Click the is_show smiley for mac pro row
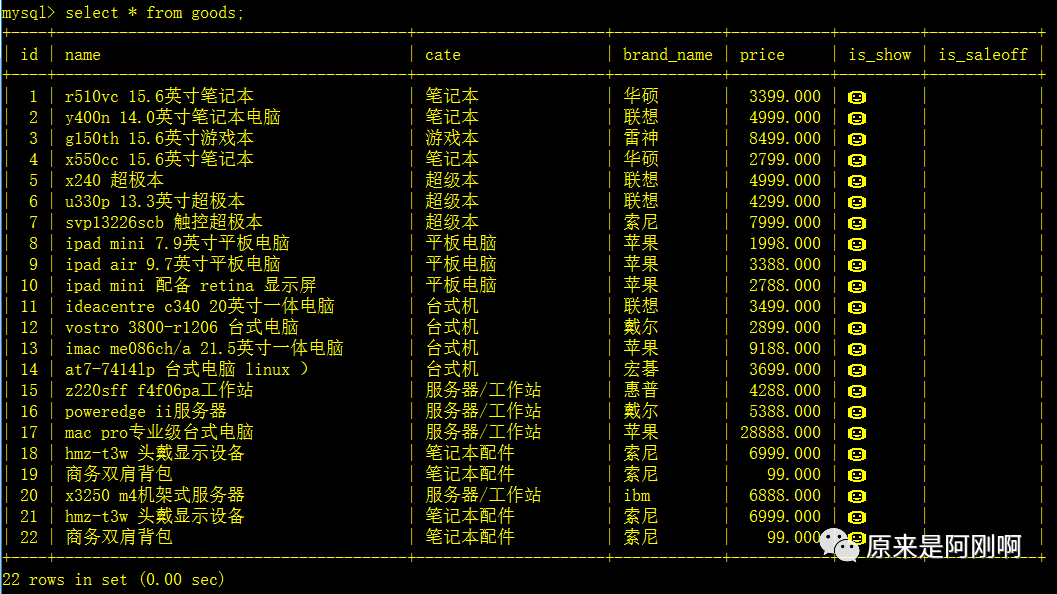The image size is (1057, 594). click(x=857, y=433)
